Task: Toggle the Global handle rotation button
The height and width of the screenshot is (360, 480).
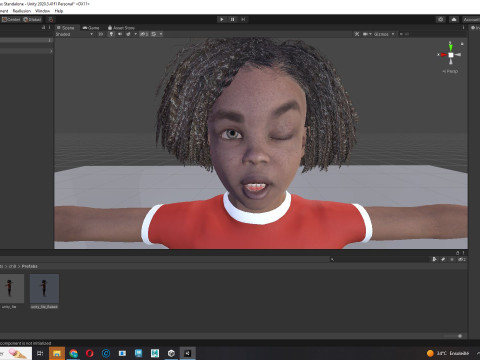Action: (x=32, y=19)
